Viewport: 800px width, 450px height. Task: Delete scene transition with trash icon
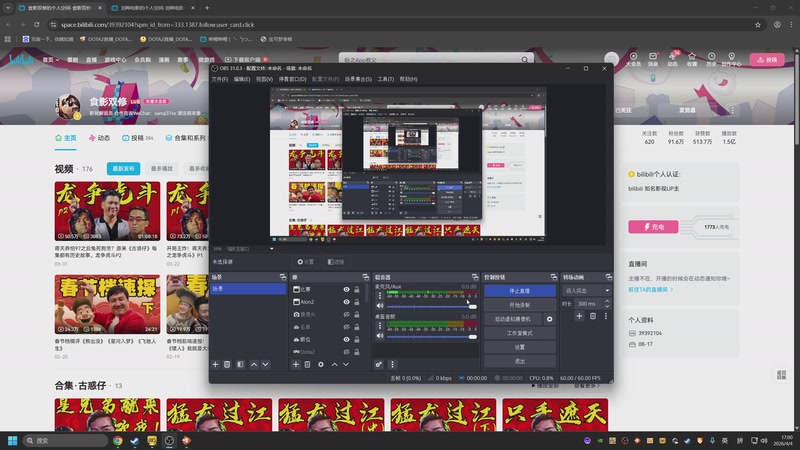[593, 316]
